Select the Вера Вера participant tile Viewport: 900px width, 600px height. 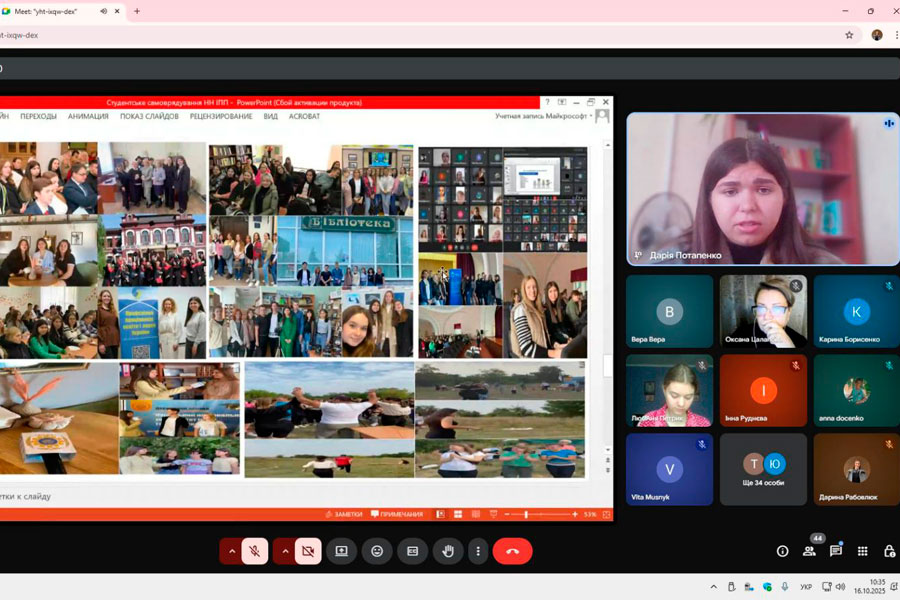point(669,311)
